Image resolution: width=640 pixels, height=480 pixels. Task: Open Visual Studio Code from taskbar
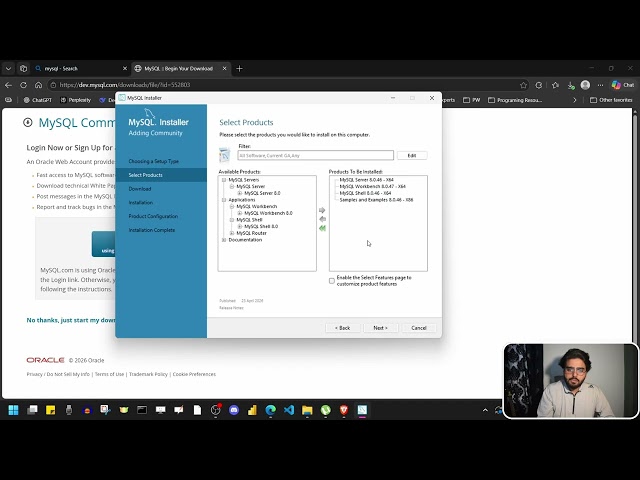pyautogui.click(x=289, y=410)
